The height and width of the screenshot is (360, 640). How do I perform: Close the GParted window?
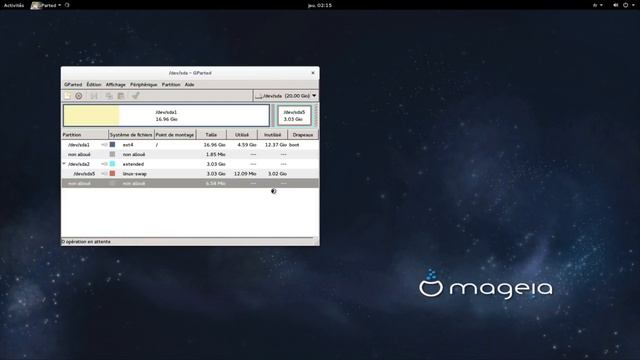click(313, 73)
